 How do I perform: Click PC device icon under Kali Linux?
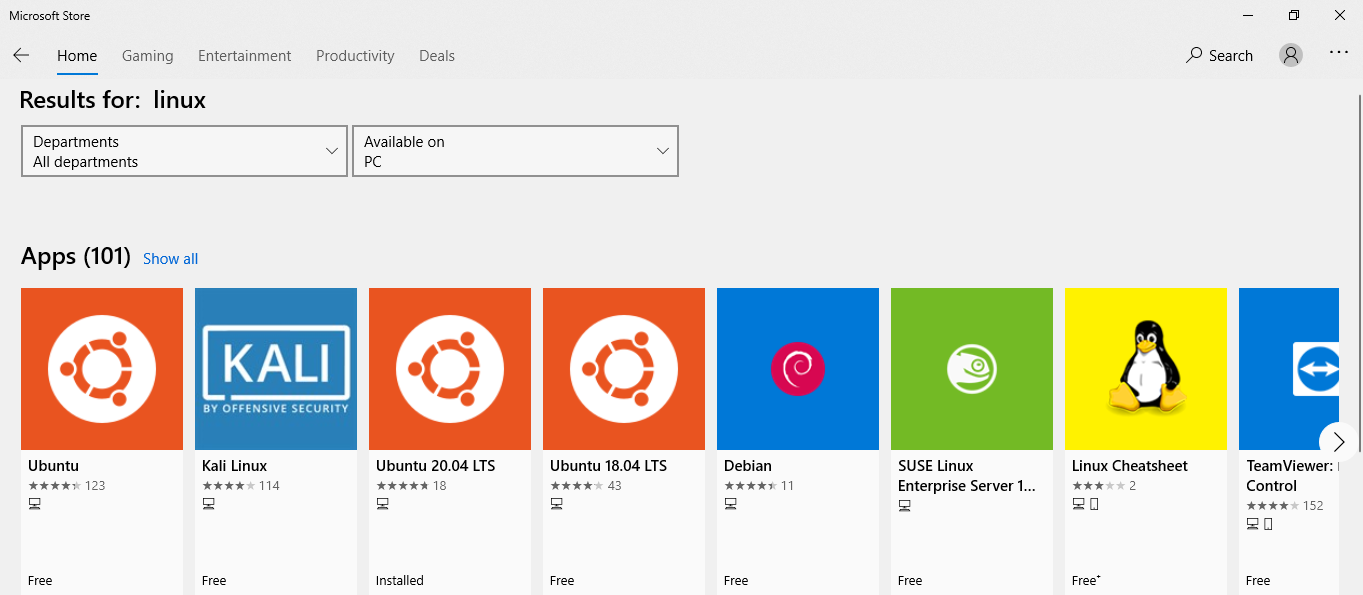click(x=209, y=504)
